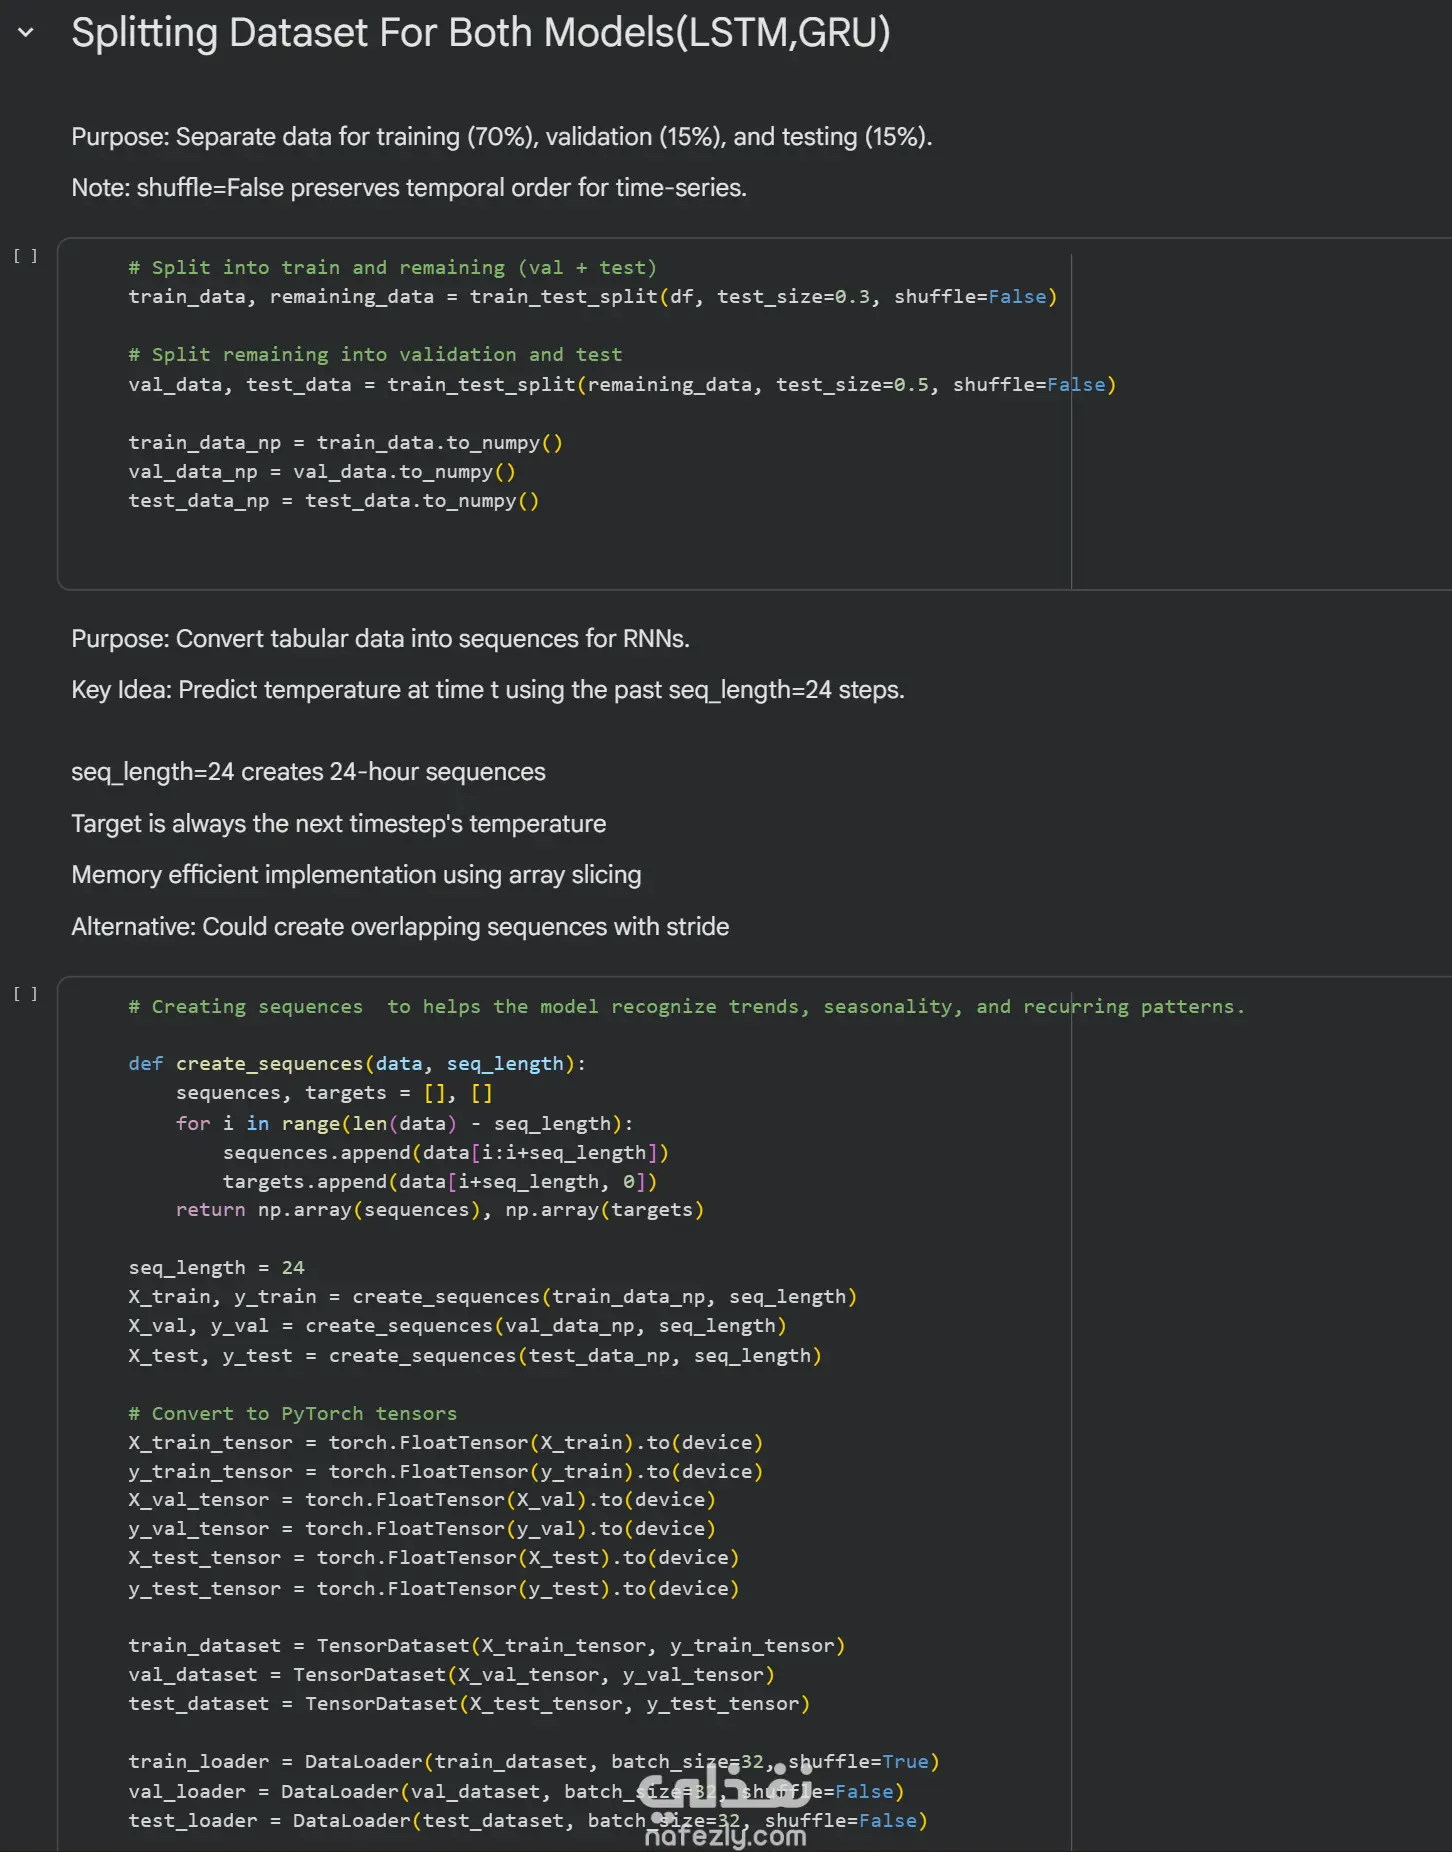
Task: Click the '# Convert to PyTorch tensors' comment
Action: click(x=292, y=1414)
